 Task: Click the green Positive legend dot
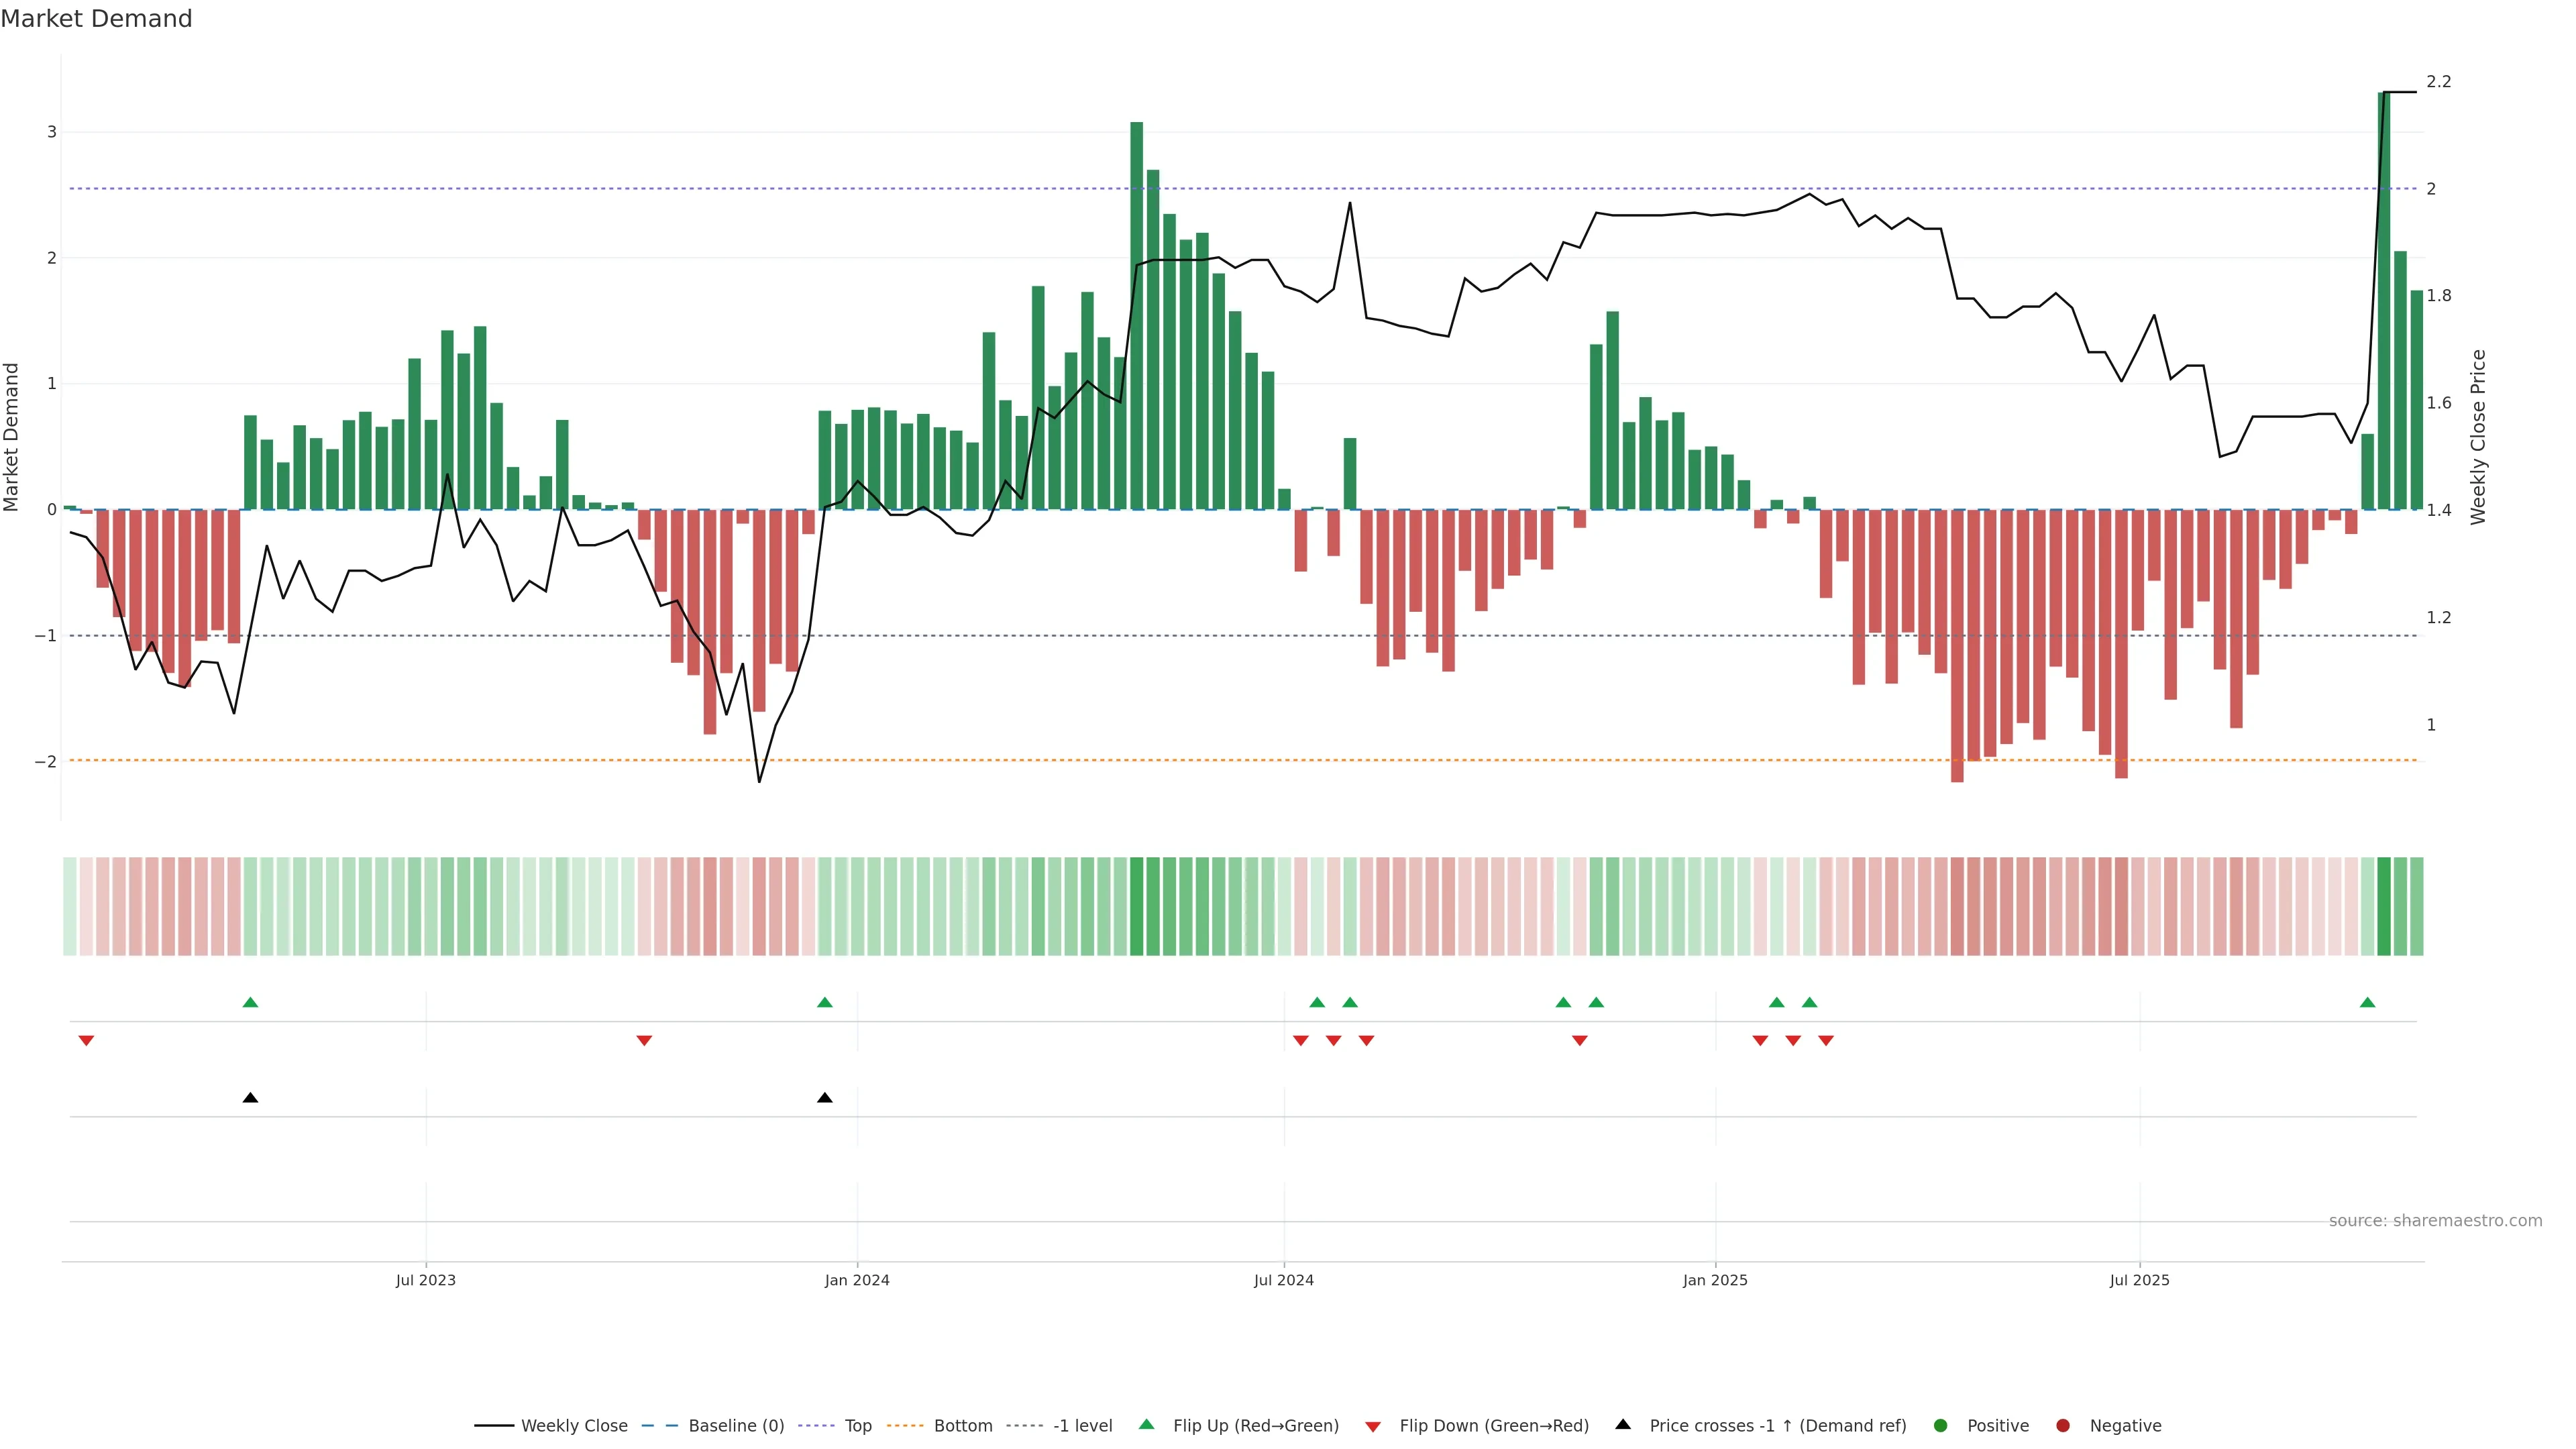click(x=1941, y=1426)
